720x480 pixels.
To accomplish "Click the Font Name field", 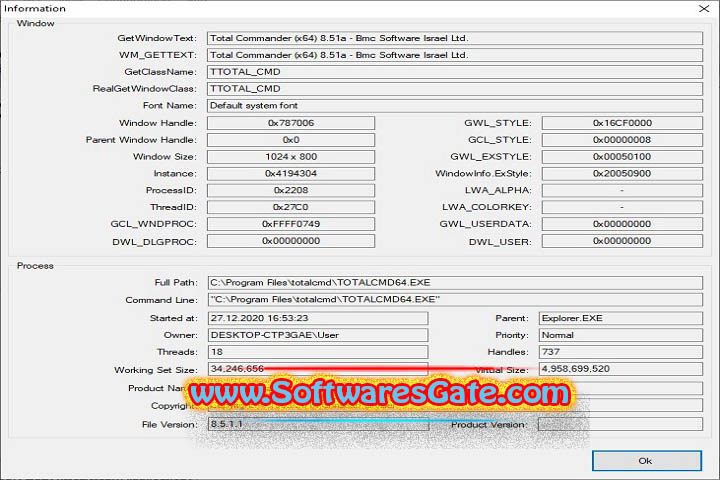I will (455, 106).
